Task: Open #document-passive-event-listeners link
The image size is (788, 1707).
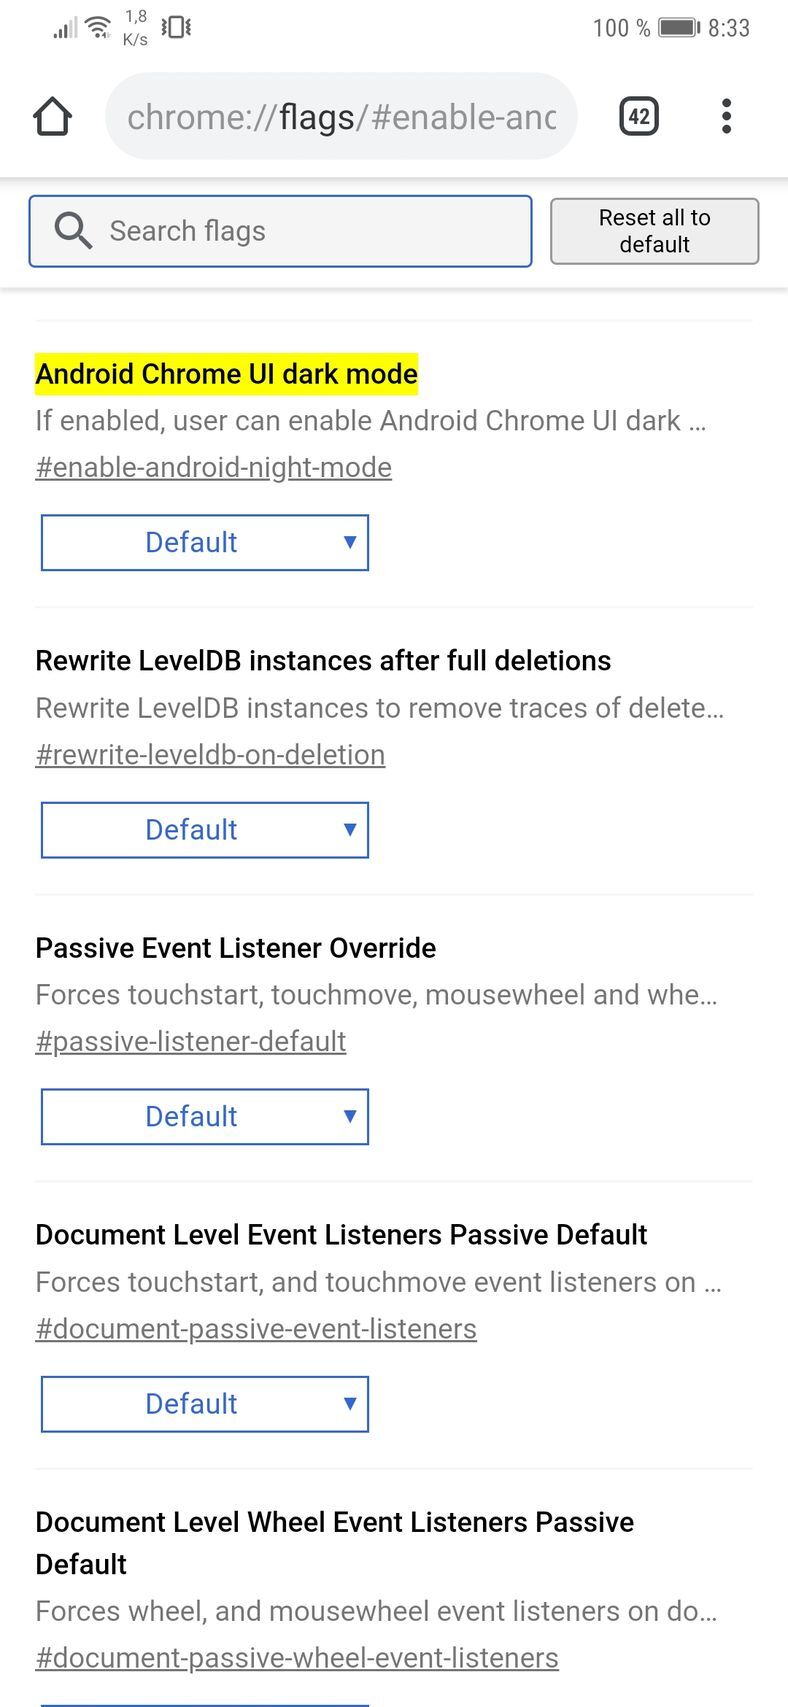Action: click(x=256, y=1329)
